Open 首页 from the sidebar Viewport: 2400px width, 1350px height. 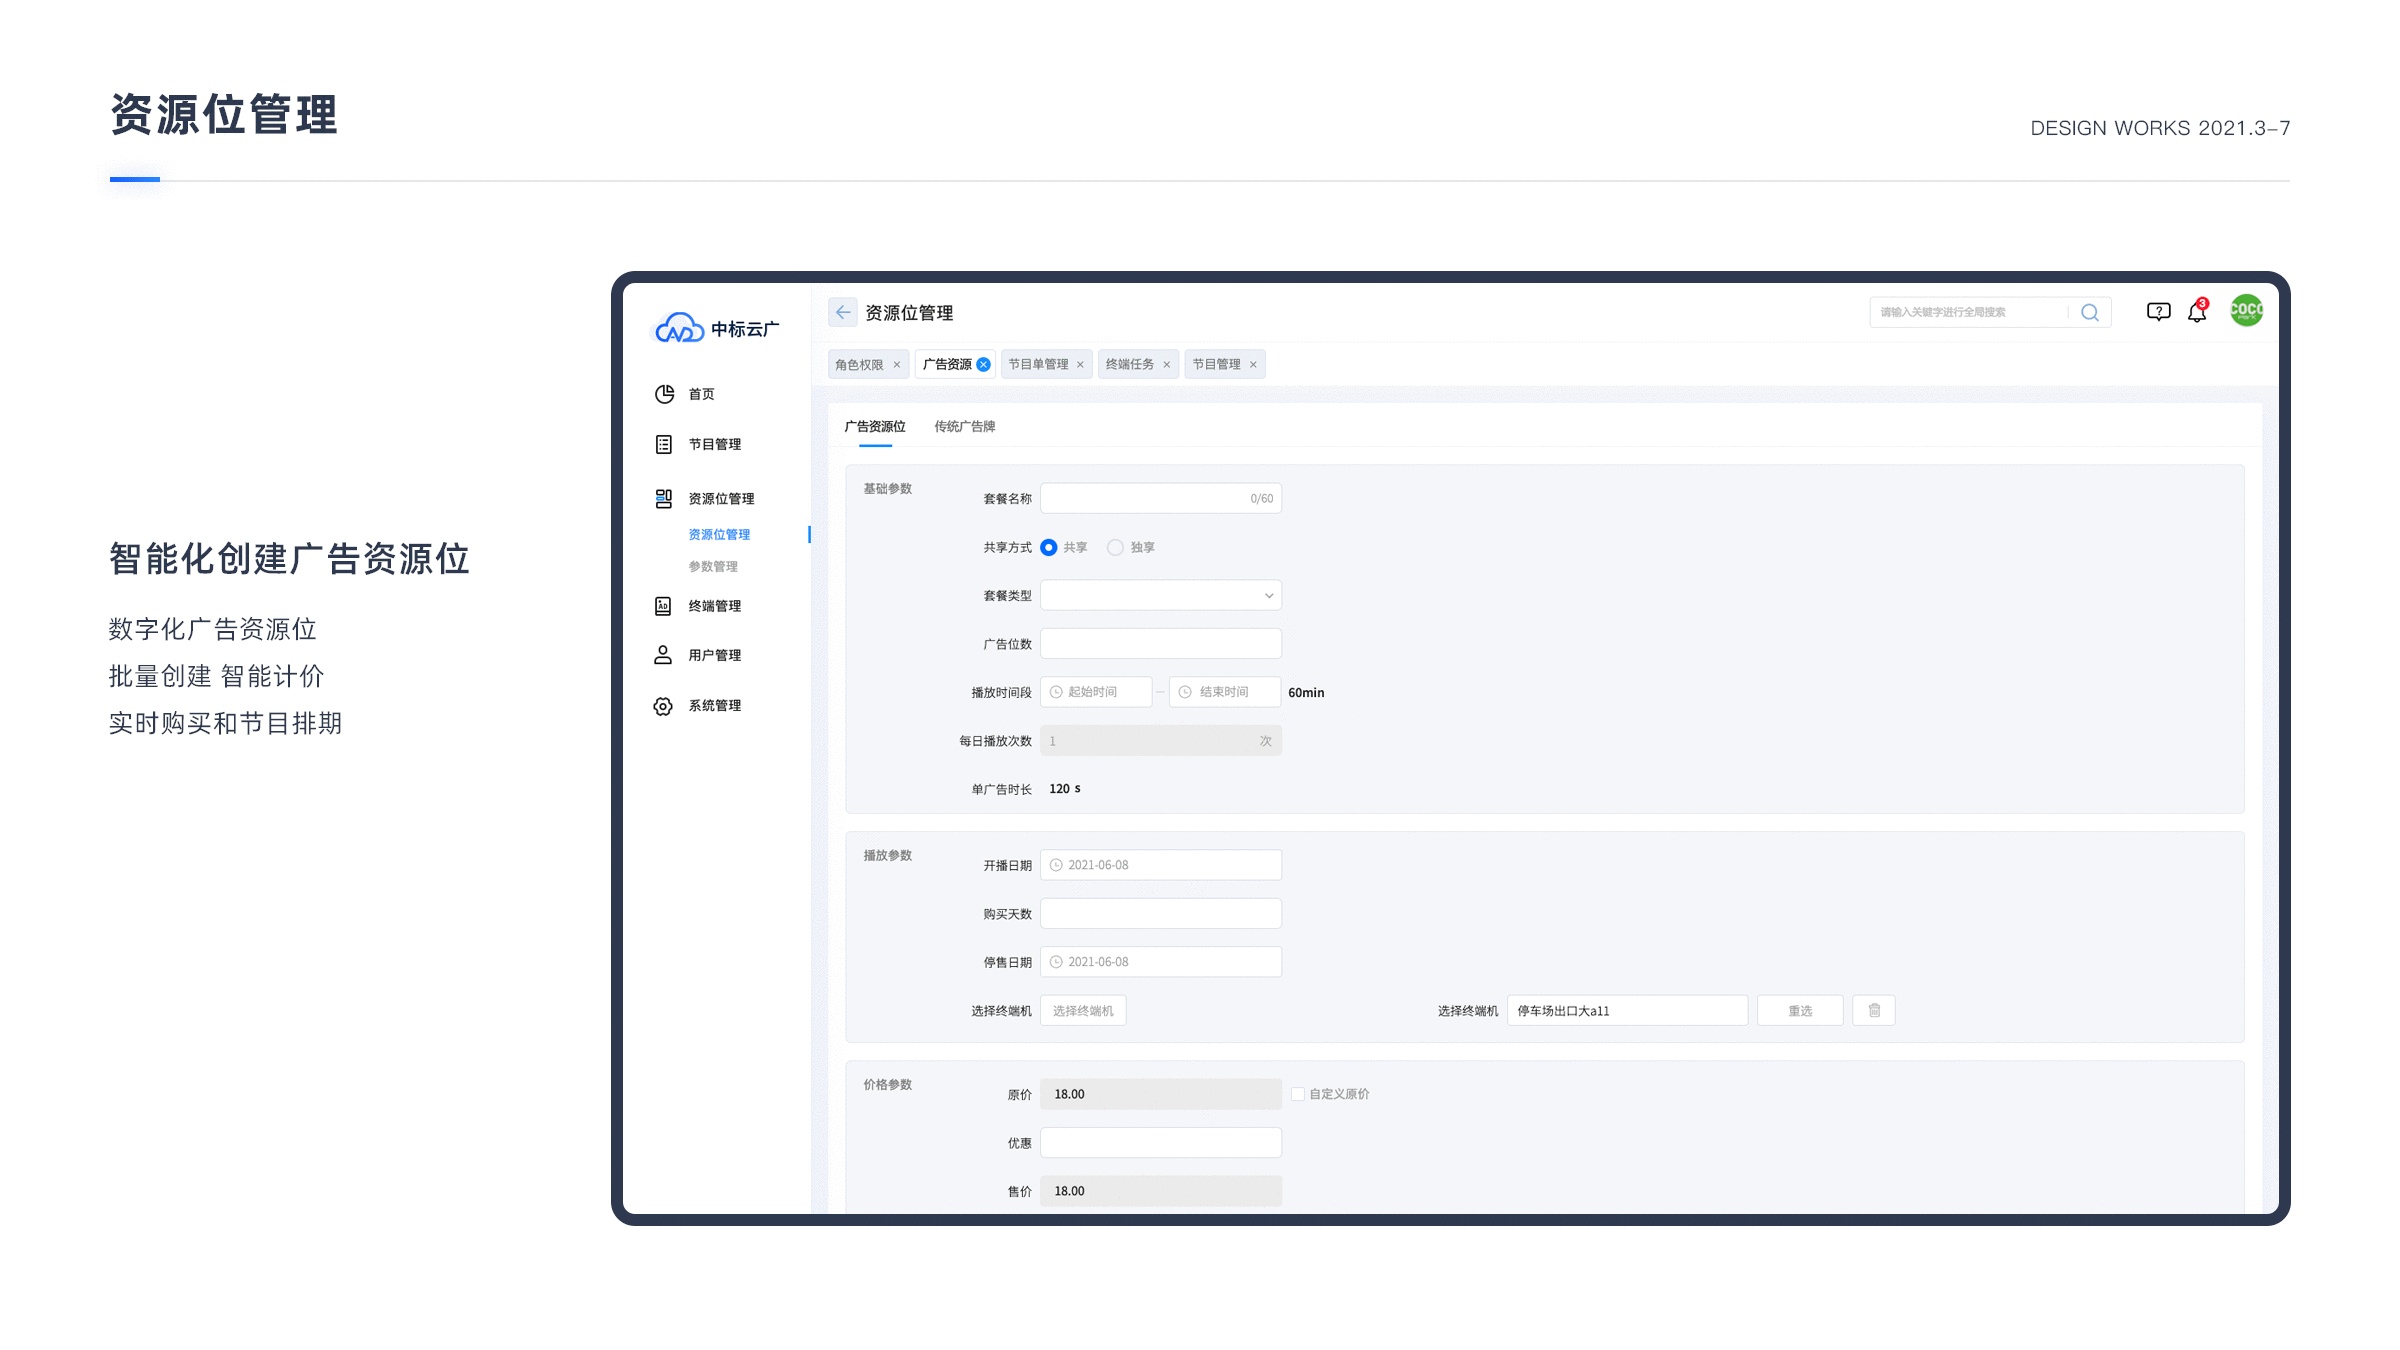point(701,394)
